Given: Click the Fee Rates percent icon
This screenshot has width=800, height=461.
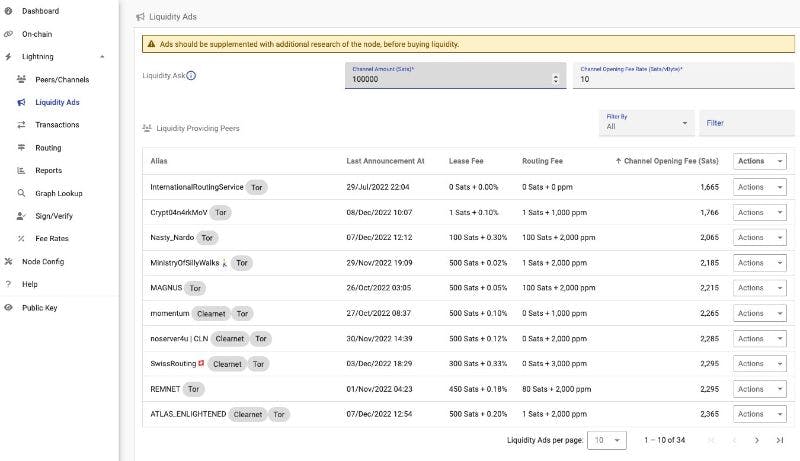Looking at the screenshot, I should (x=21, y=238).
